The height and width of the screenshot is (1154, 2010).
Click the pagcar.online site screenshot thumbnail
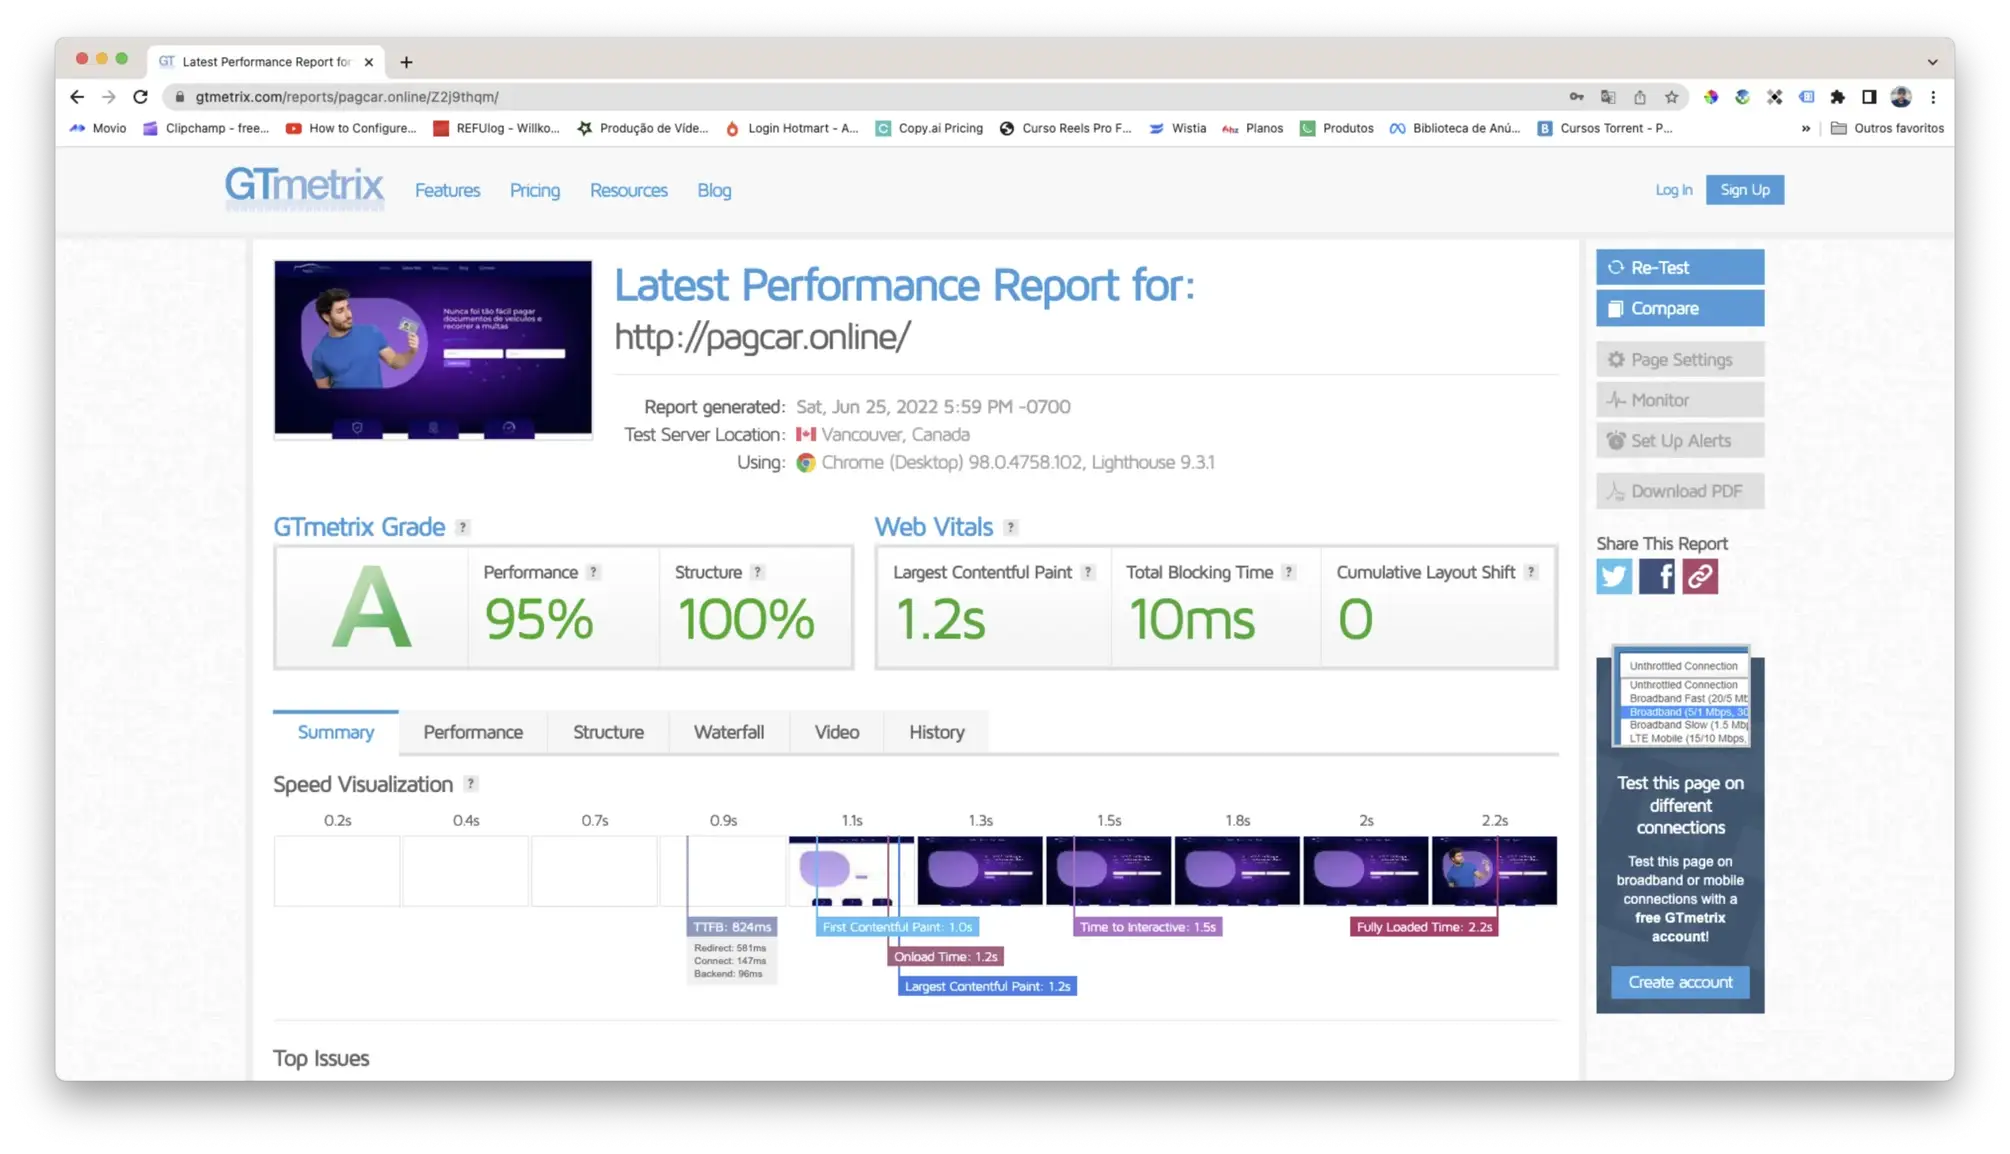point(433,350)
